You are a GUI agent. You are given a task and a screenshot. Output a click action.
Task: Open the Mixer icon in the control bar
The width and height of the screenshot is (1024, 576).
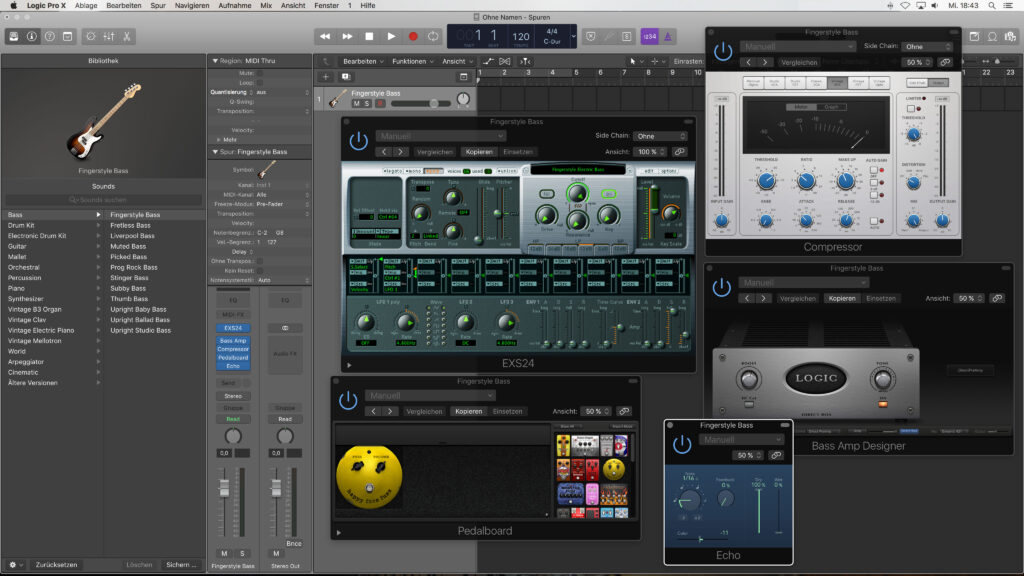[109, 37]
